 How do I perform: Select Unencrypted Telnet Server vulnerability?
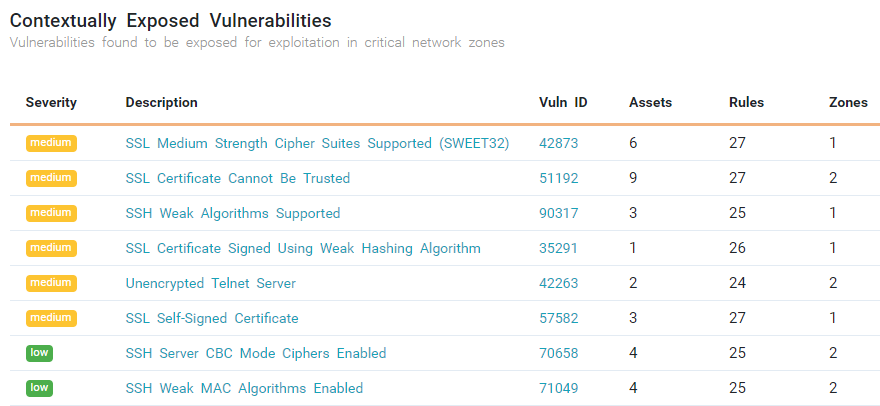click(211, 283)
